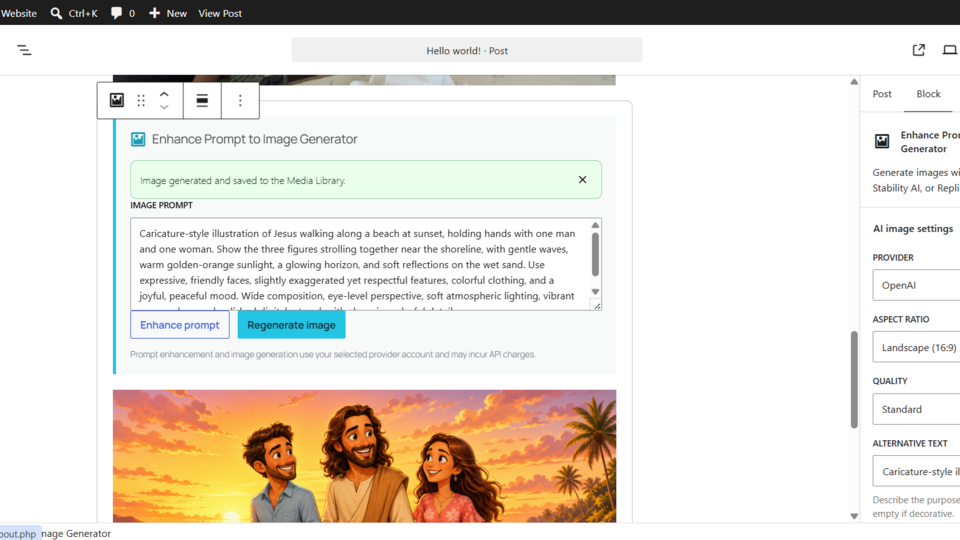Move block up with chevron

[164, 94]
